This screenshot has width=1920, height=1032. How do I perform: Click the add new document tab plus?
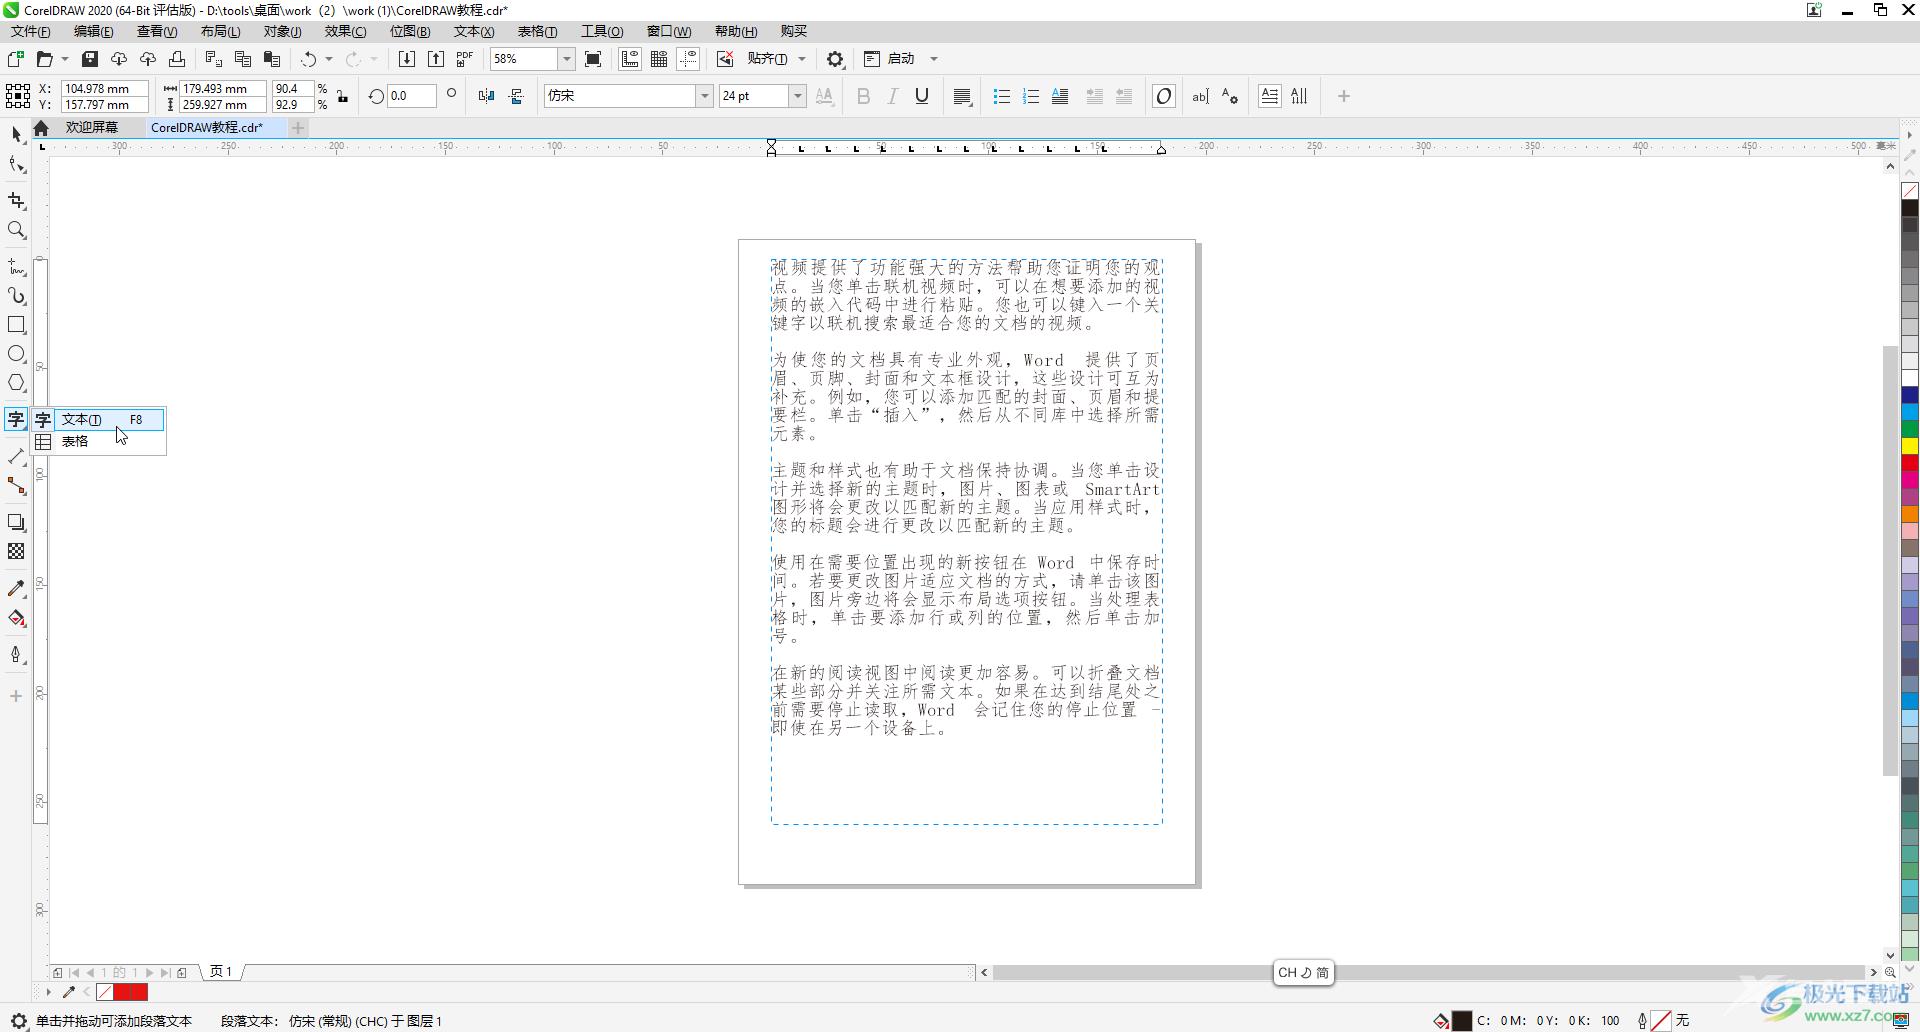coord(298,127)
